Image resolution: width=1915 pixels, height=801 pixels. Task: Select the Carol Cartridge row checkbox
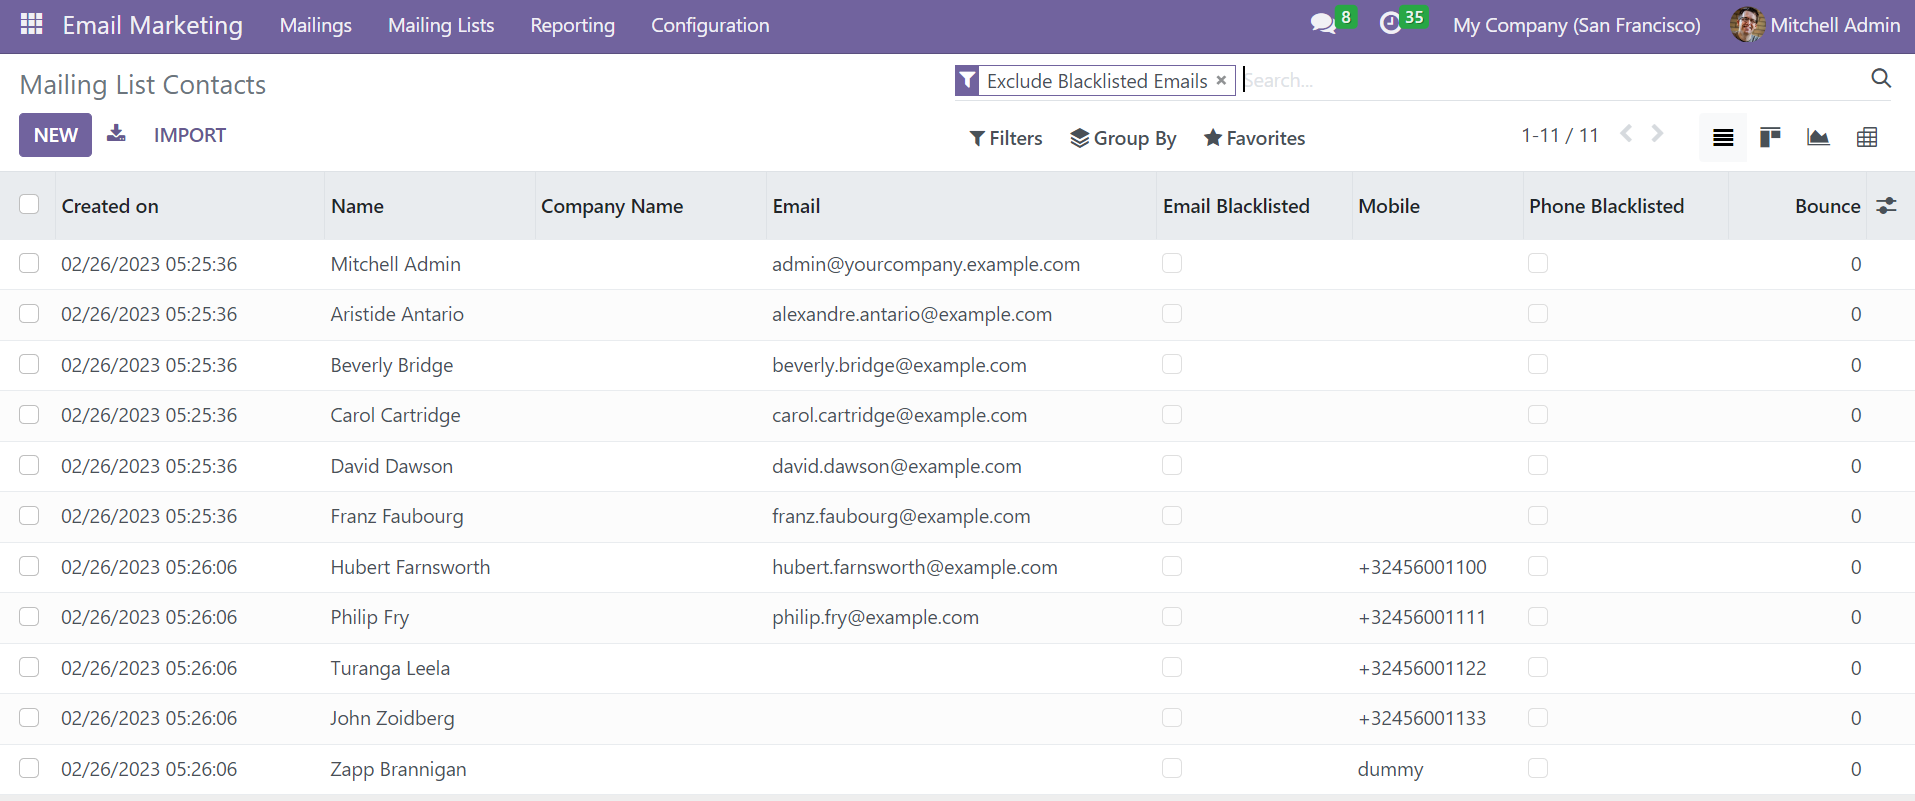coord(29,414)
